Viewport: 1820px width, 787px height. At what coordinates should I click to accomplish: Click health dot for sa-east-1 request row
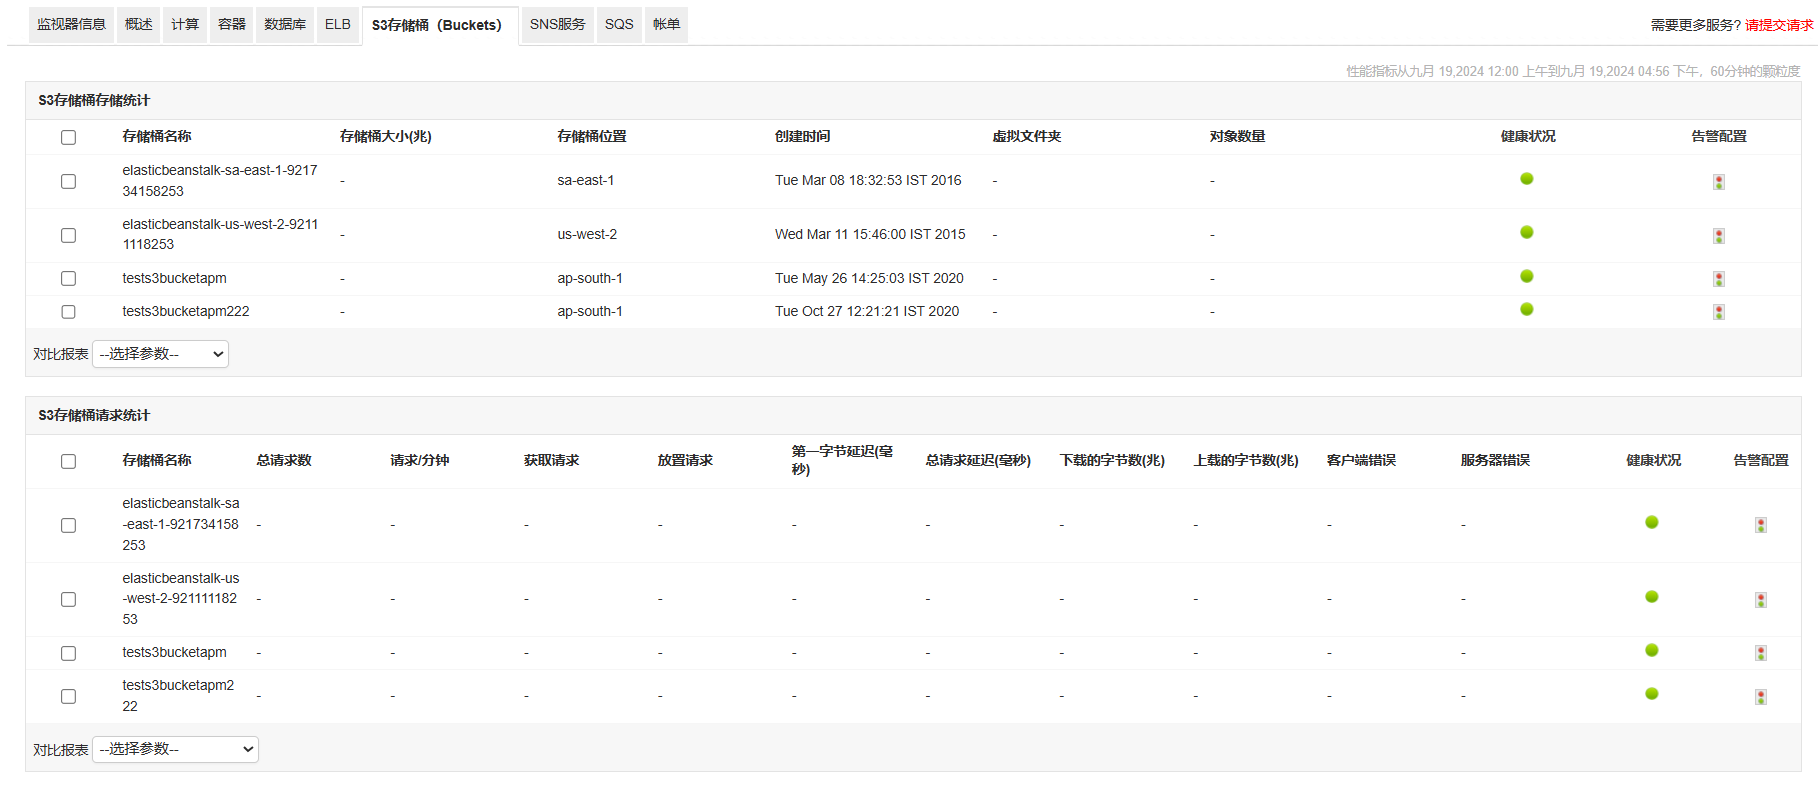pos(1652,522)
